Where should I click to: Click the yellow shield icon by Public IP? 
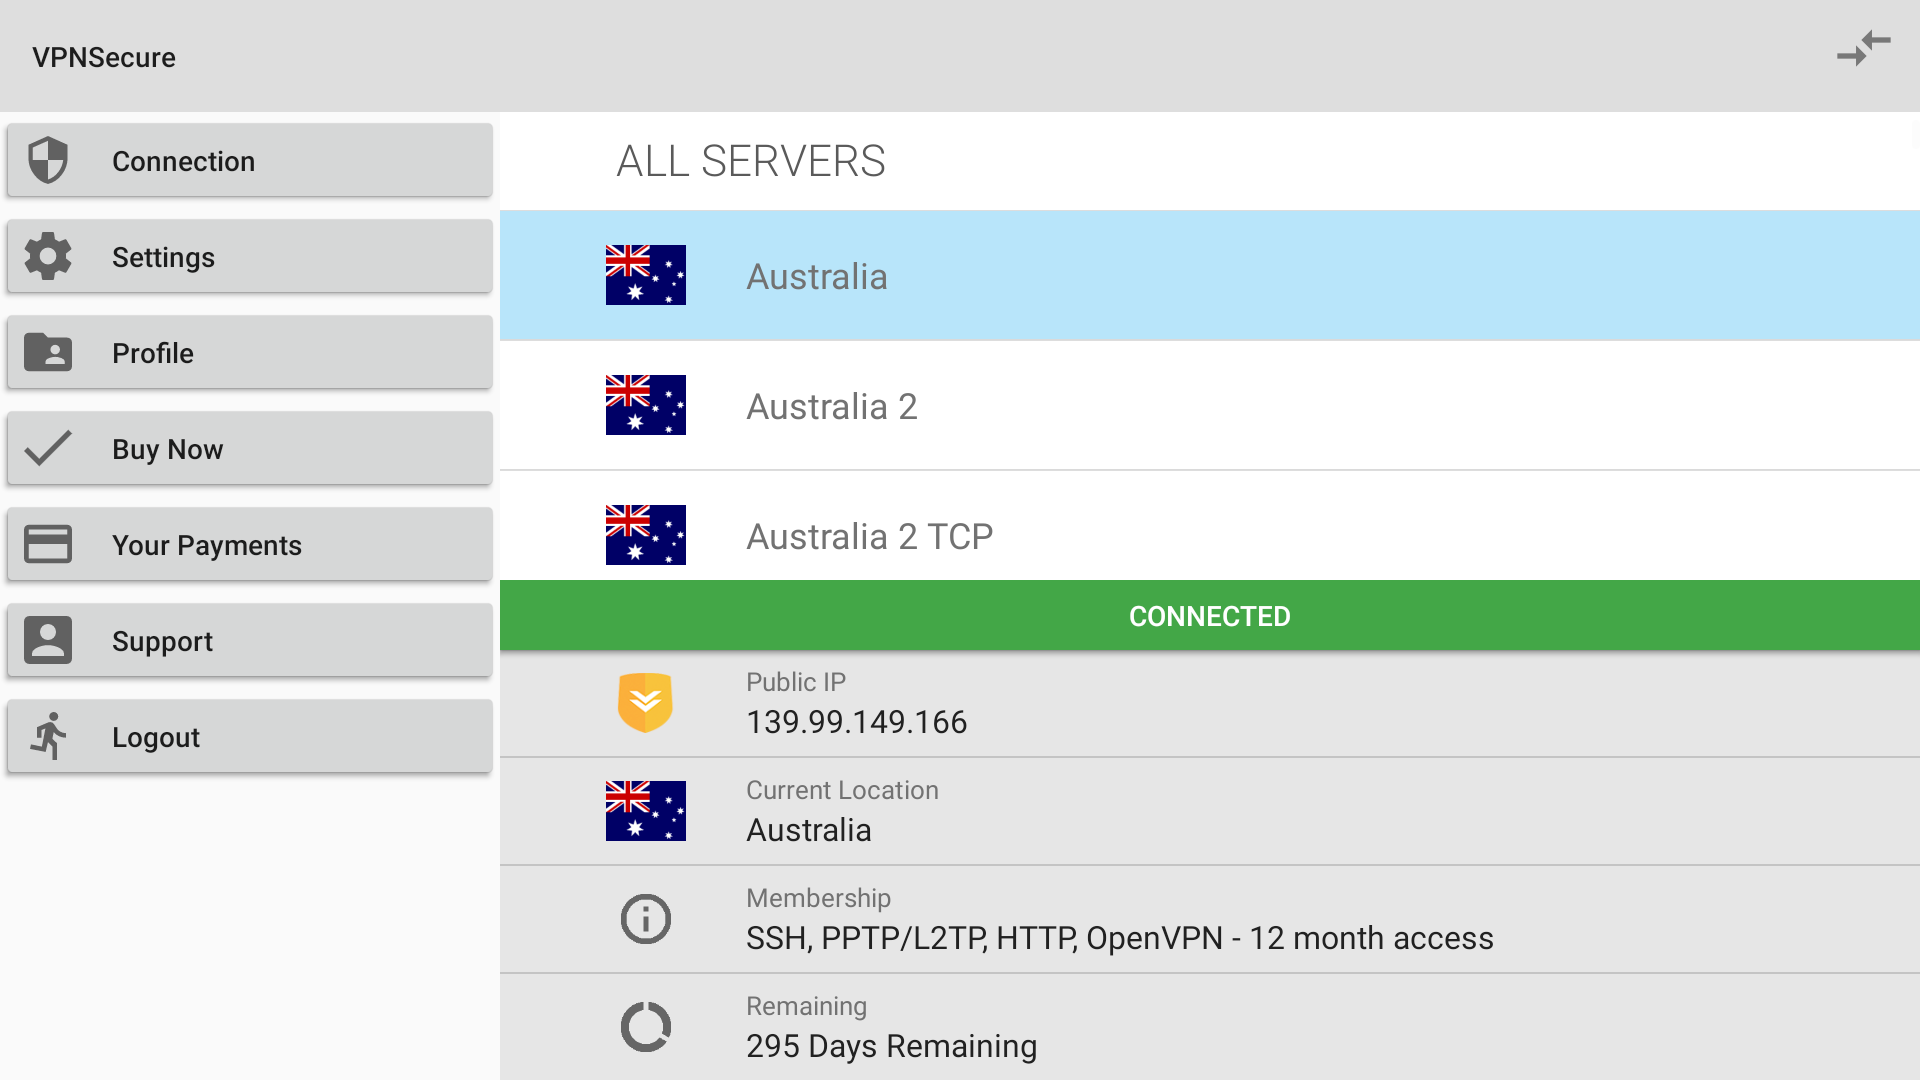coord(646,703)
